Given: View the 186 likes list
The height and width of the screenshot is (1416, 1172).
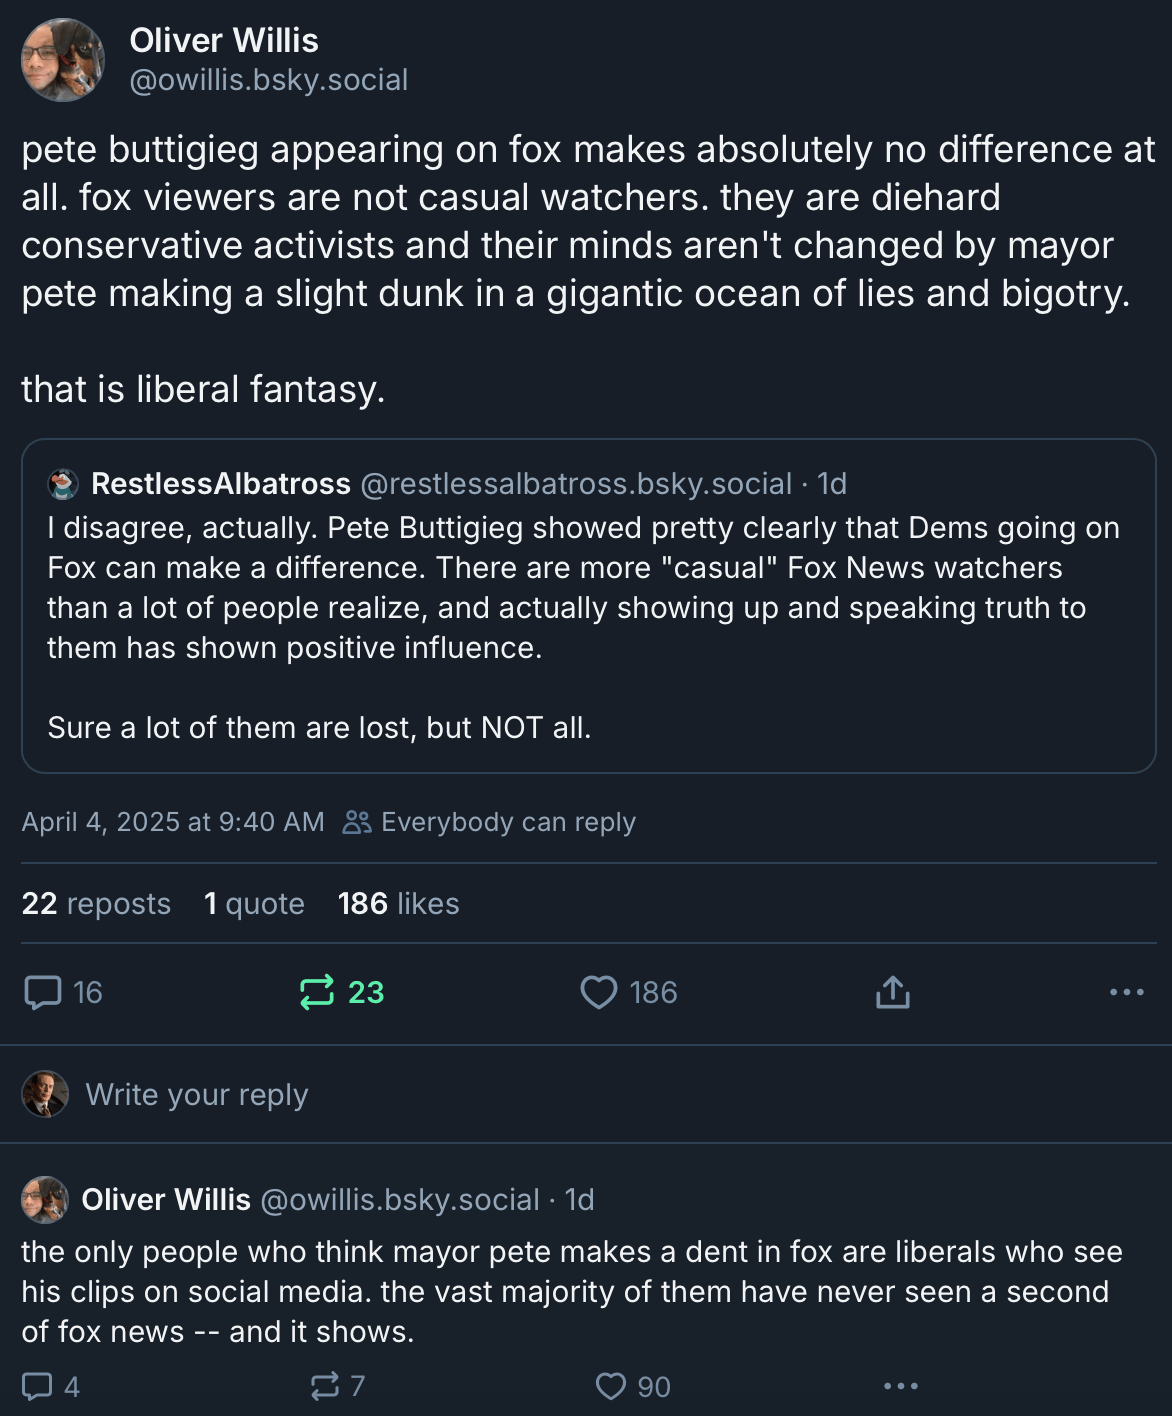Looking at the screenshot, I should click(x=398, y=904).
